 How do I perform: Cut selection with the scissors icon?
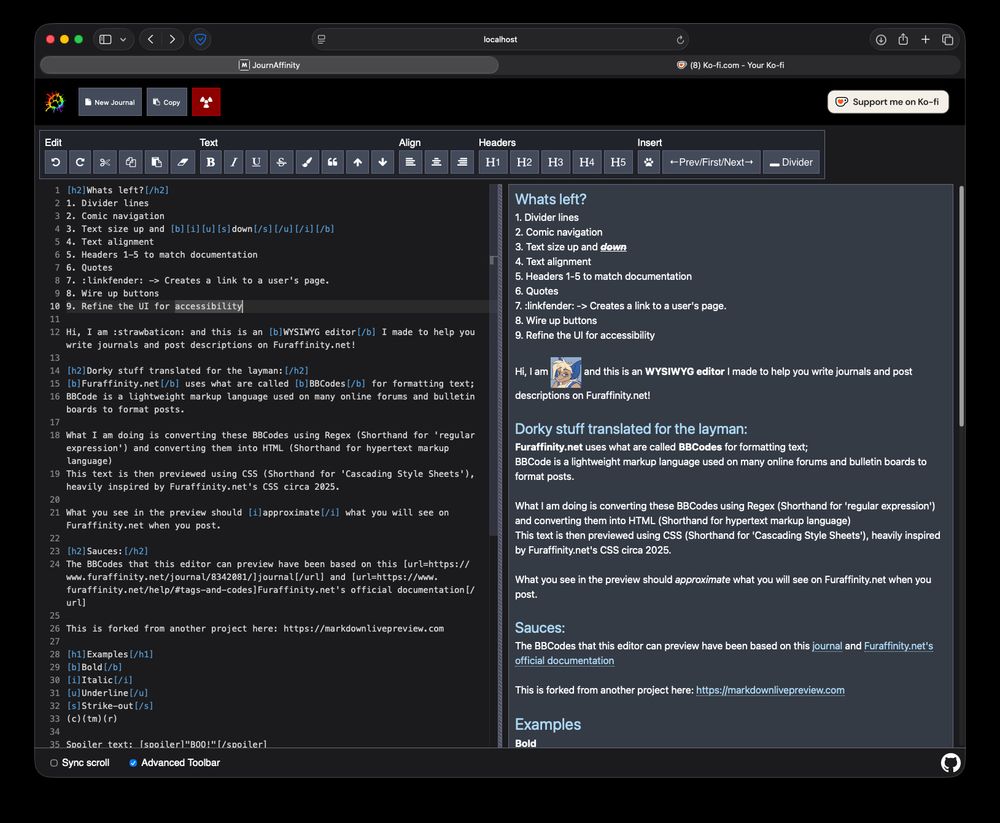[x=105, y=162]
